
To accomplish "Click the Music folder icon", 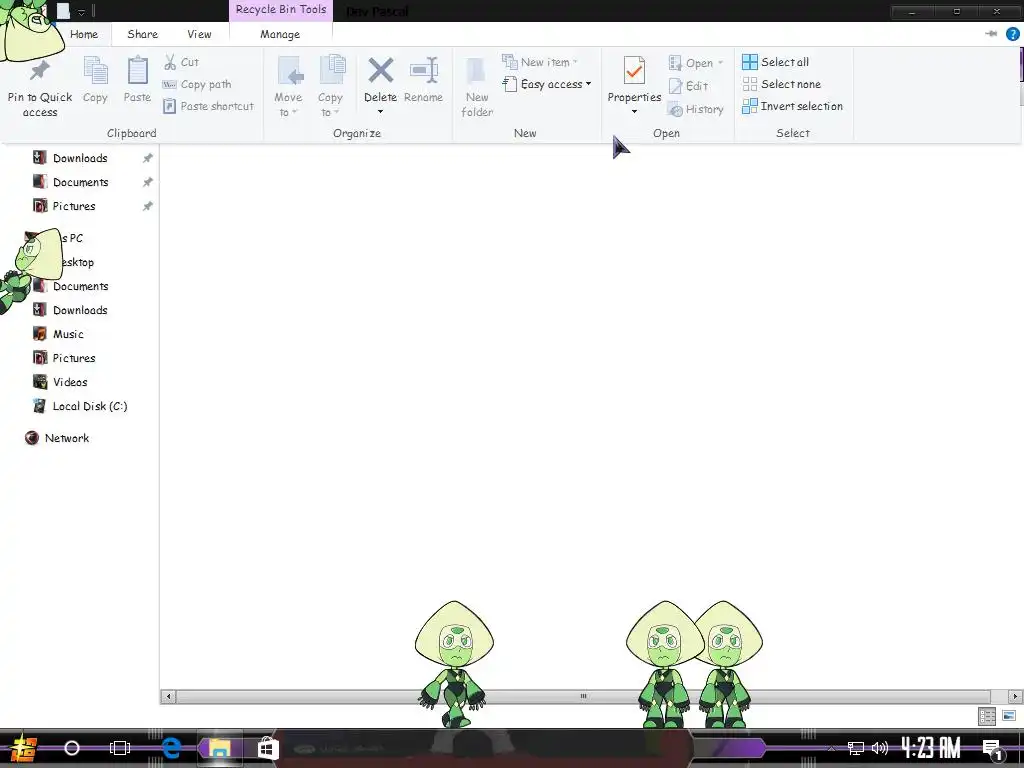I will (x=40, y=334).
